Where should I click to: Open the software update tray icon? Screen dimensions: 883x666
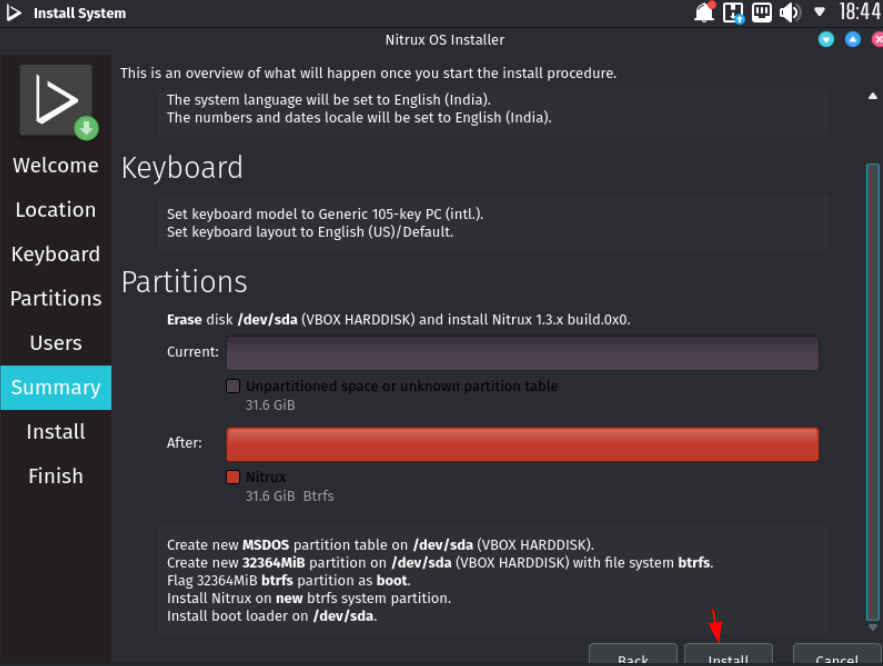pyautogui.click(x=733, y=12)
